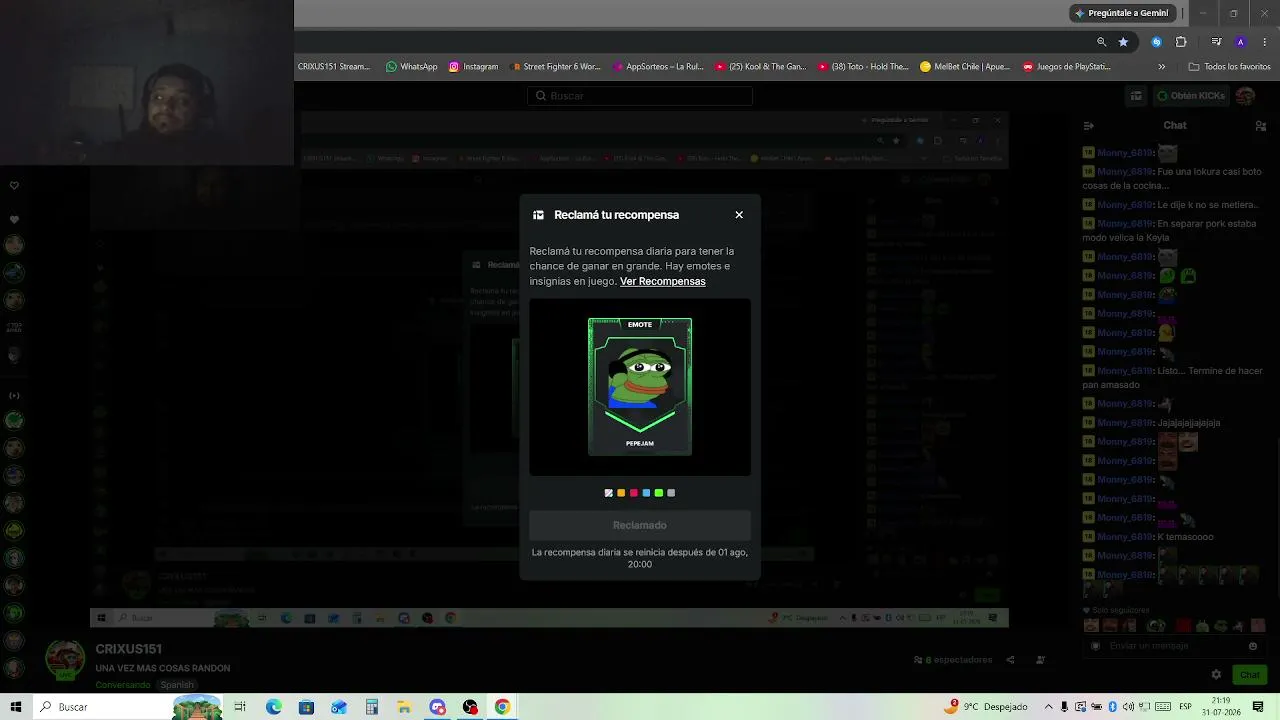Open the emoji picker in chat input

(1253, 646)
